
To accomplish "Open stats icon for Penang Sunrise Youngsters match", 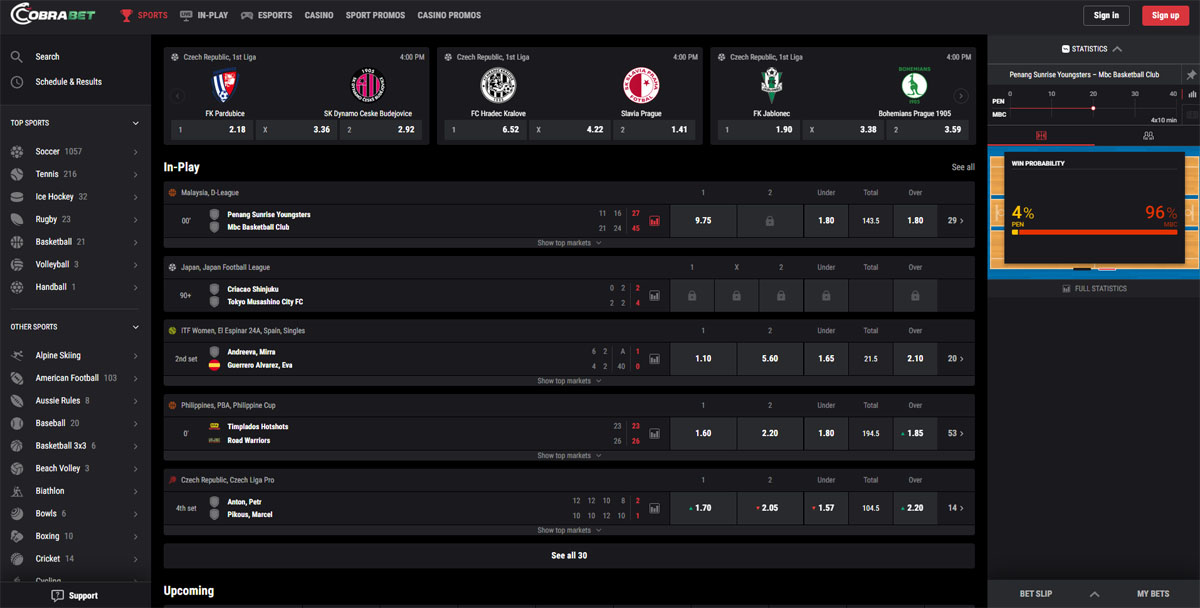I will pos(655,221).
